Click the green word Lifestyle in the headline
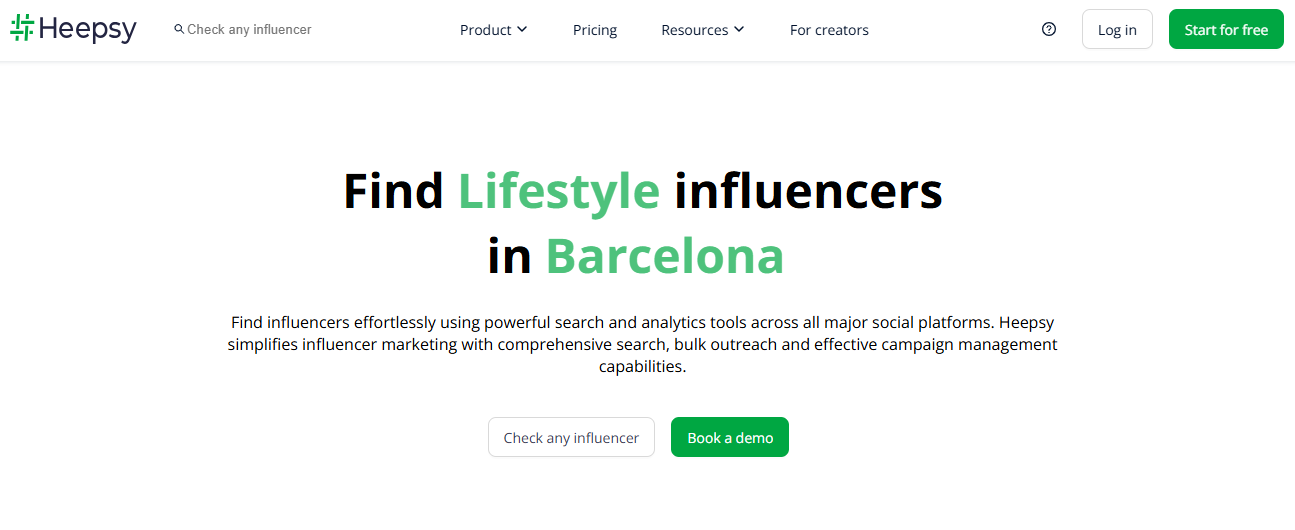Image resolution: width=1295 pixels, height=530 pixels. pos(559,190)
